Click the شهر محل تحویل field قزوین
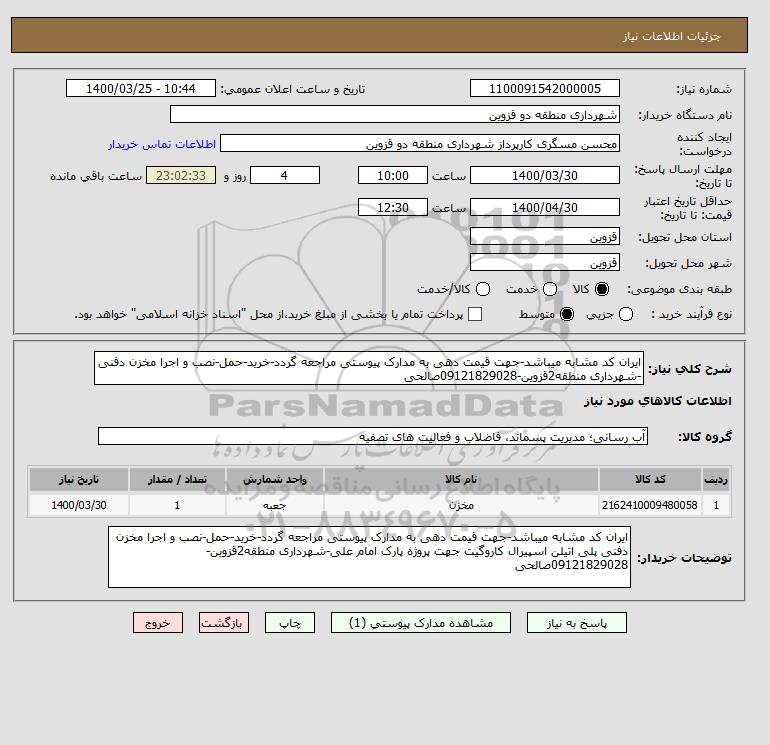Screen dimensions: 770x745 (x=545, y=262)
